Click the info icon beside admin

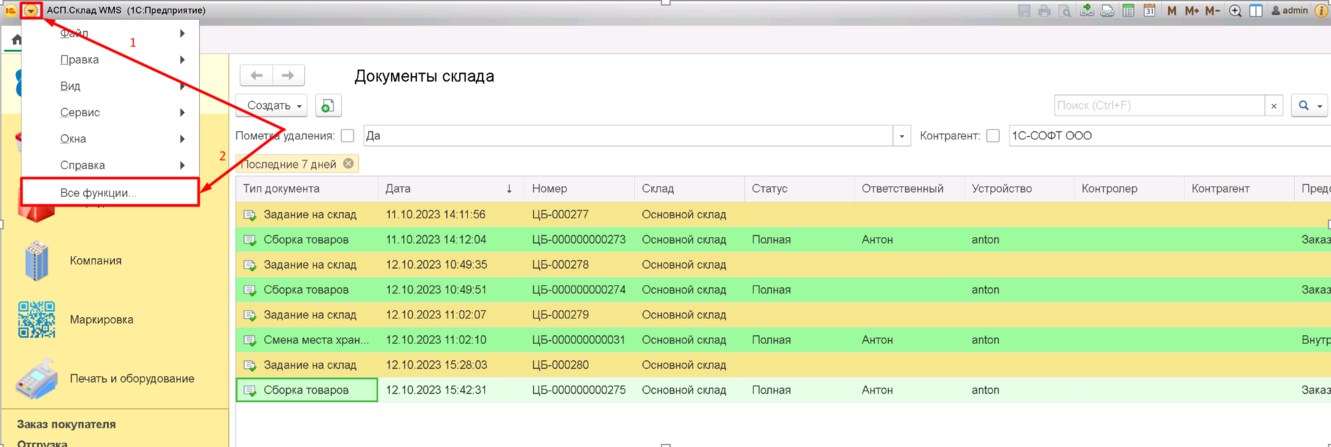1321,11
